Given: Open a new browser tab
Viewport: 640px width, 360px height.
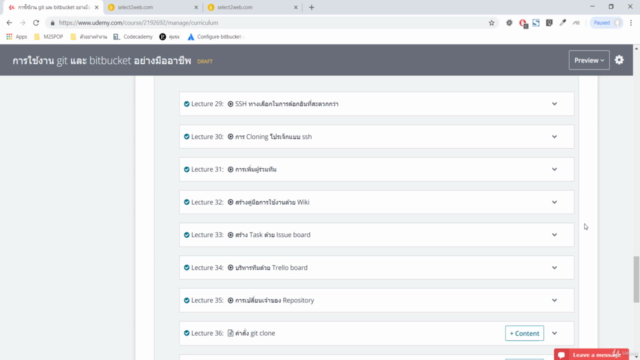Looking at the screenshot, I should pyautogui.click(x=311, y=7).
